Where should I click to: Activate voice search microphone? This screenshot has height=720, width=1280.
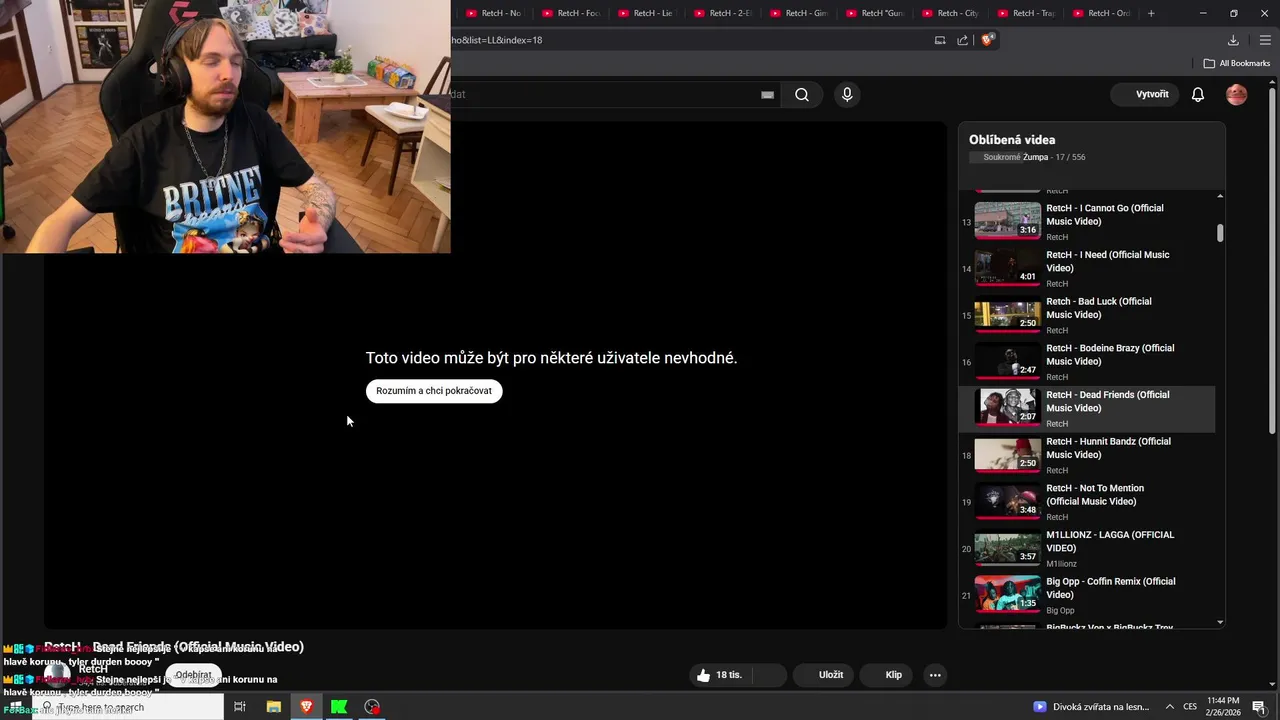[847, 95]
